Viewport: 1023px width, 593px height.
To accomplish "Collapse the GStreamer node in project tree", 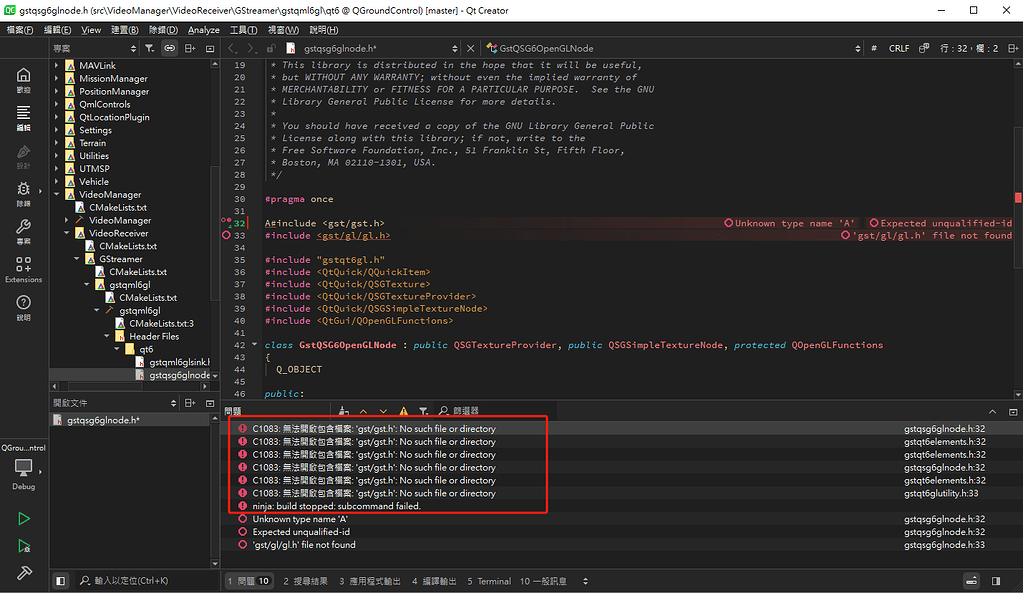I will [76, 258].
